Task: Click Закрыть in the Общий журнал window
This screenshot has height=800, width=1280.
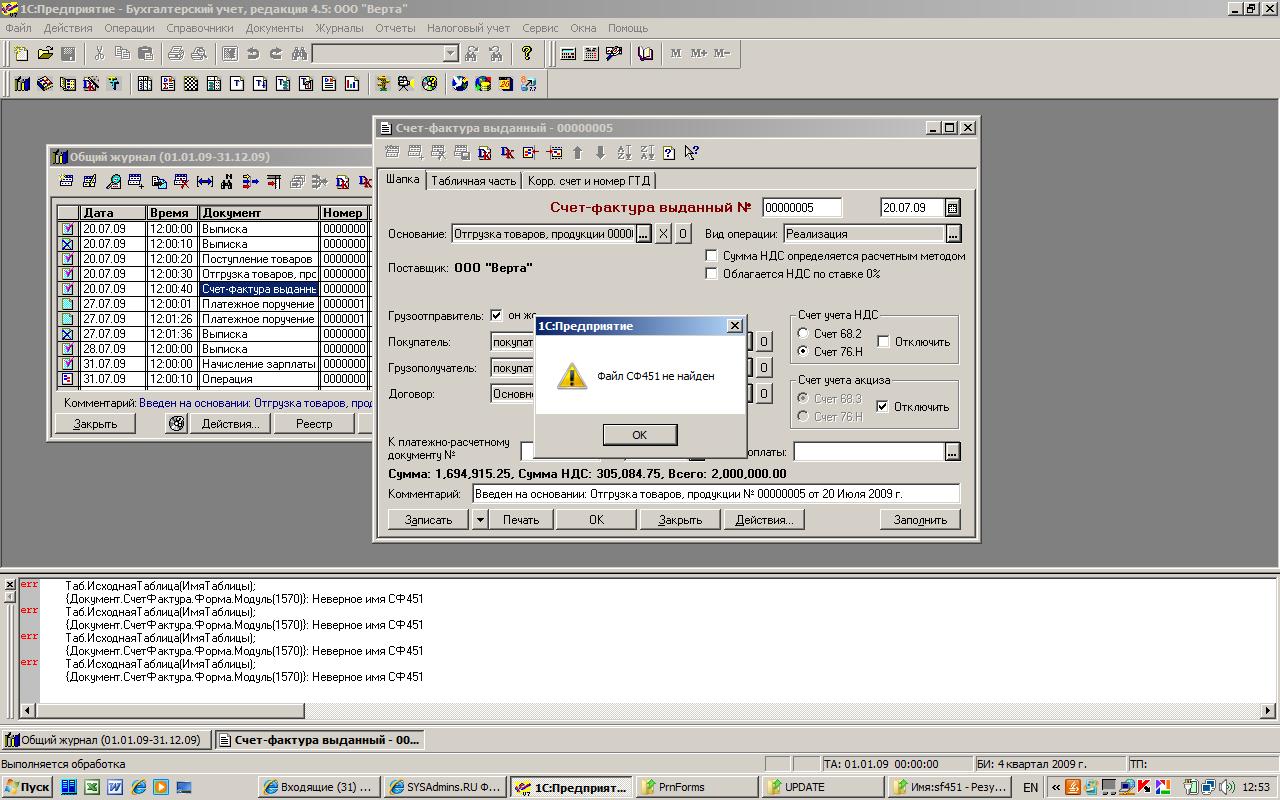Action: tap(95, 424)
